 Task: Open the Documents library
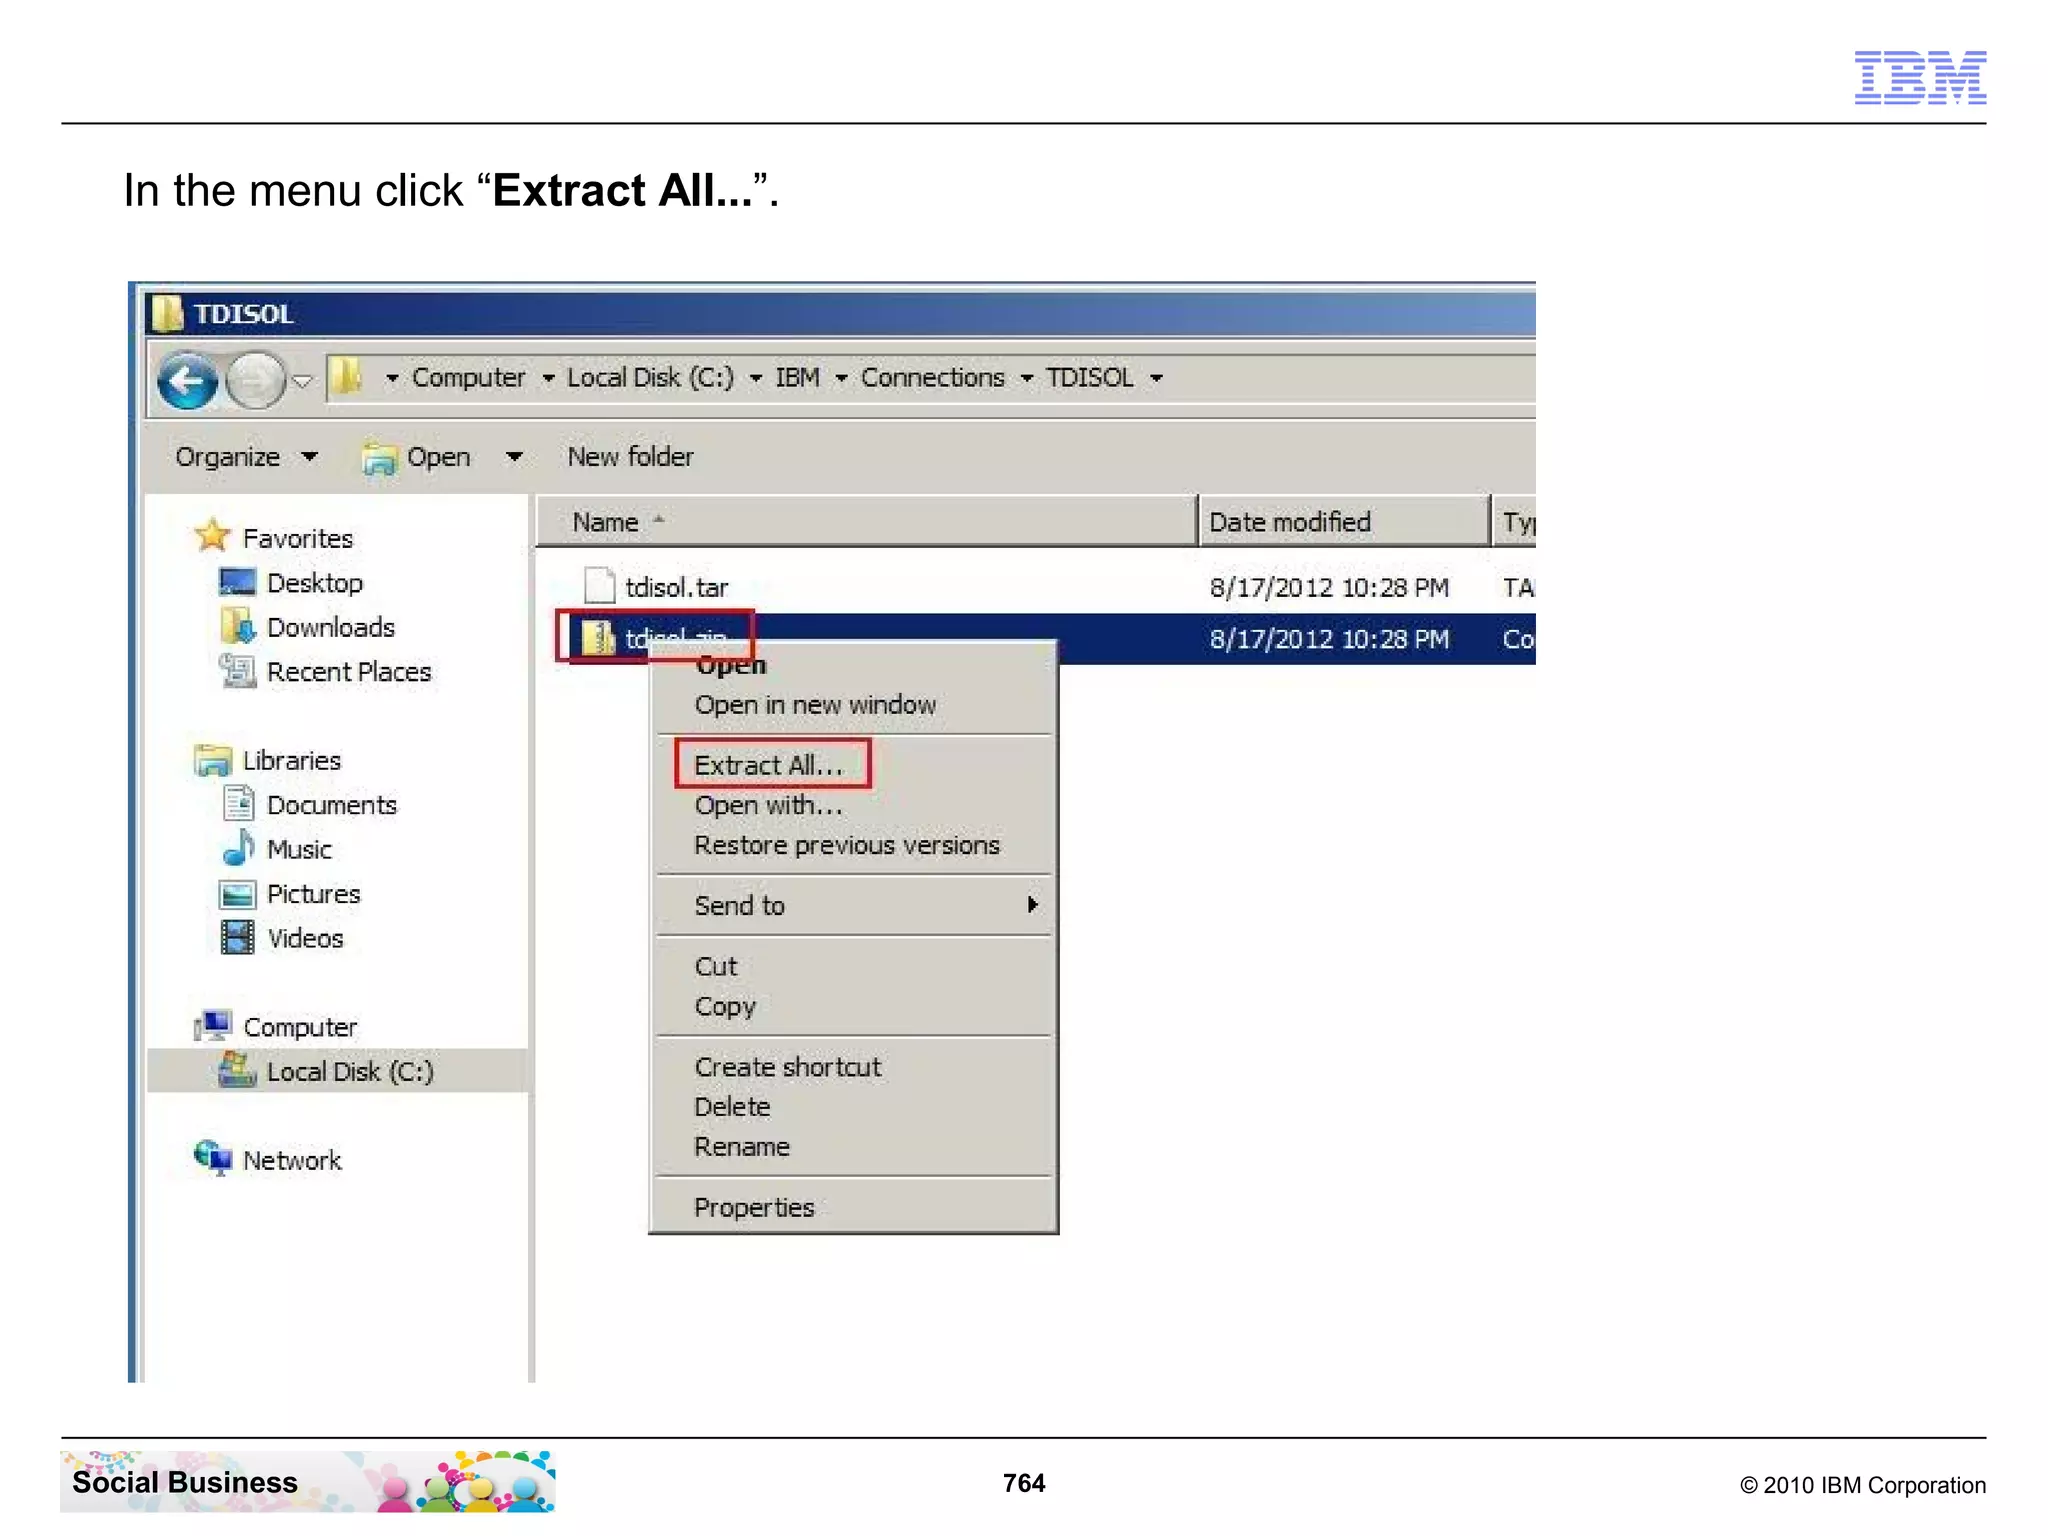tap(332, 805)
